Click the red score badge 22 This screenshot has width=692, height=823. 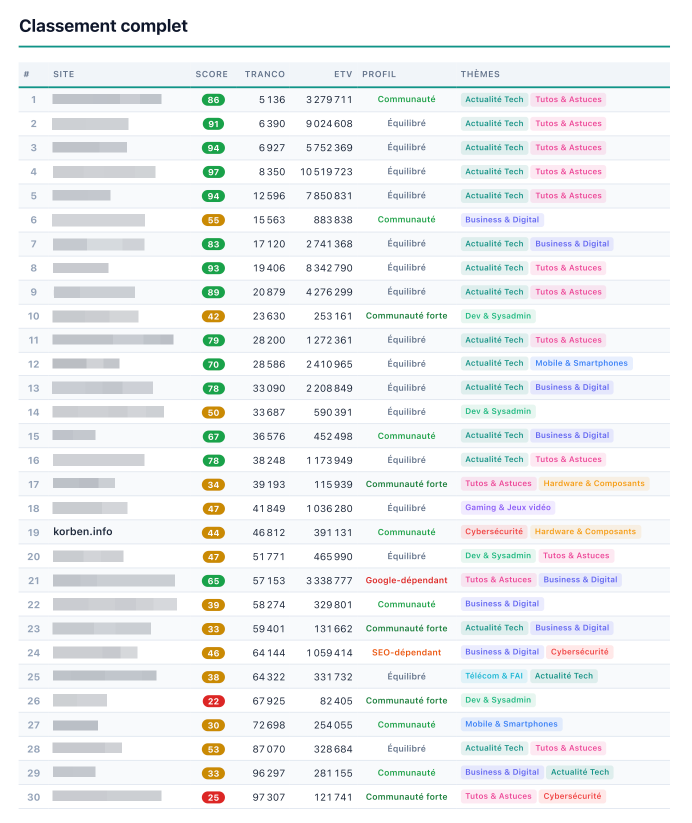tap(213, 701)
